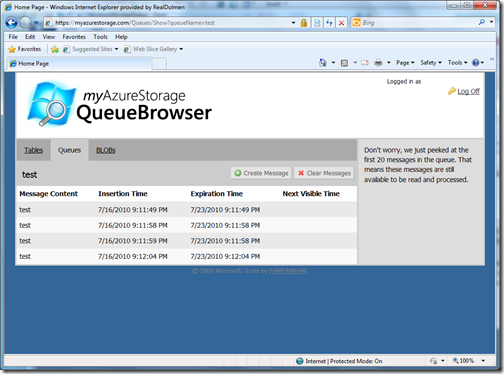Open the Safety command bar menu
Viewport: 504px width, 374px height.
431,62
